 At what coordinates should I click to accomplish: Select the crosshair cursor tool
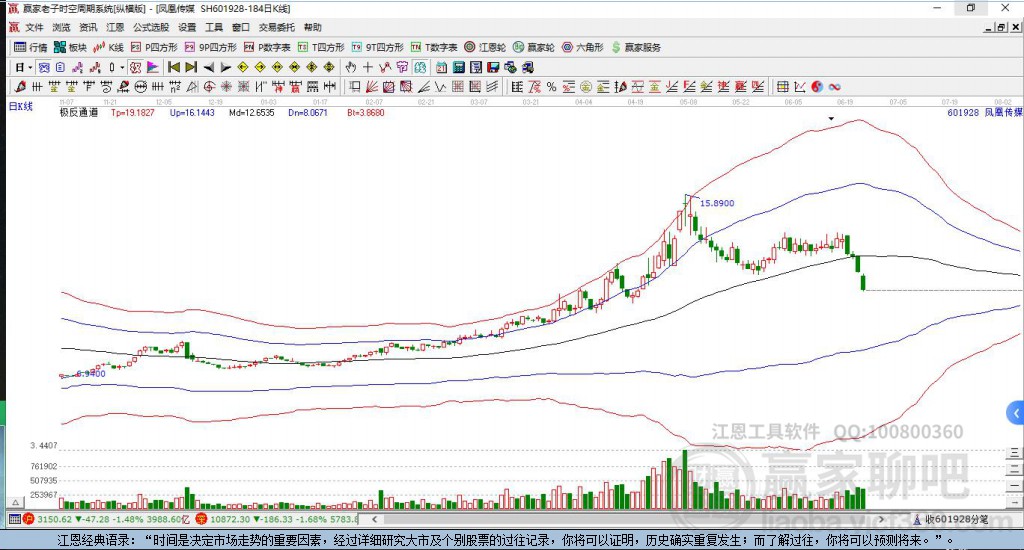[368, 67]
